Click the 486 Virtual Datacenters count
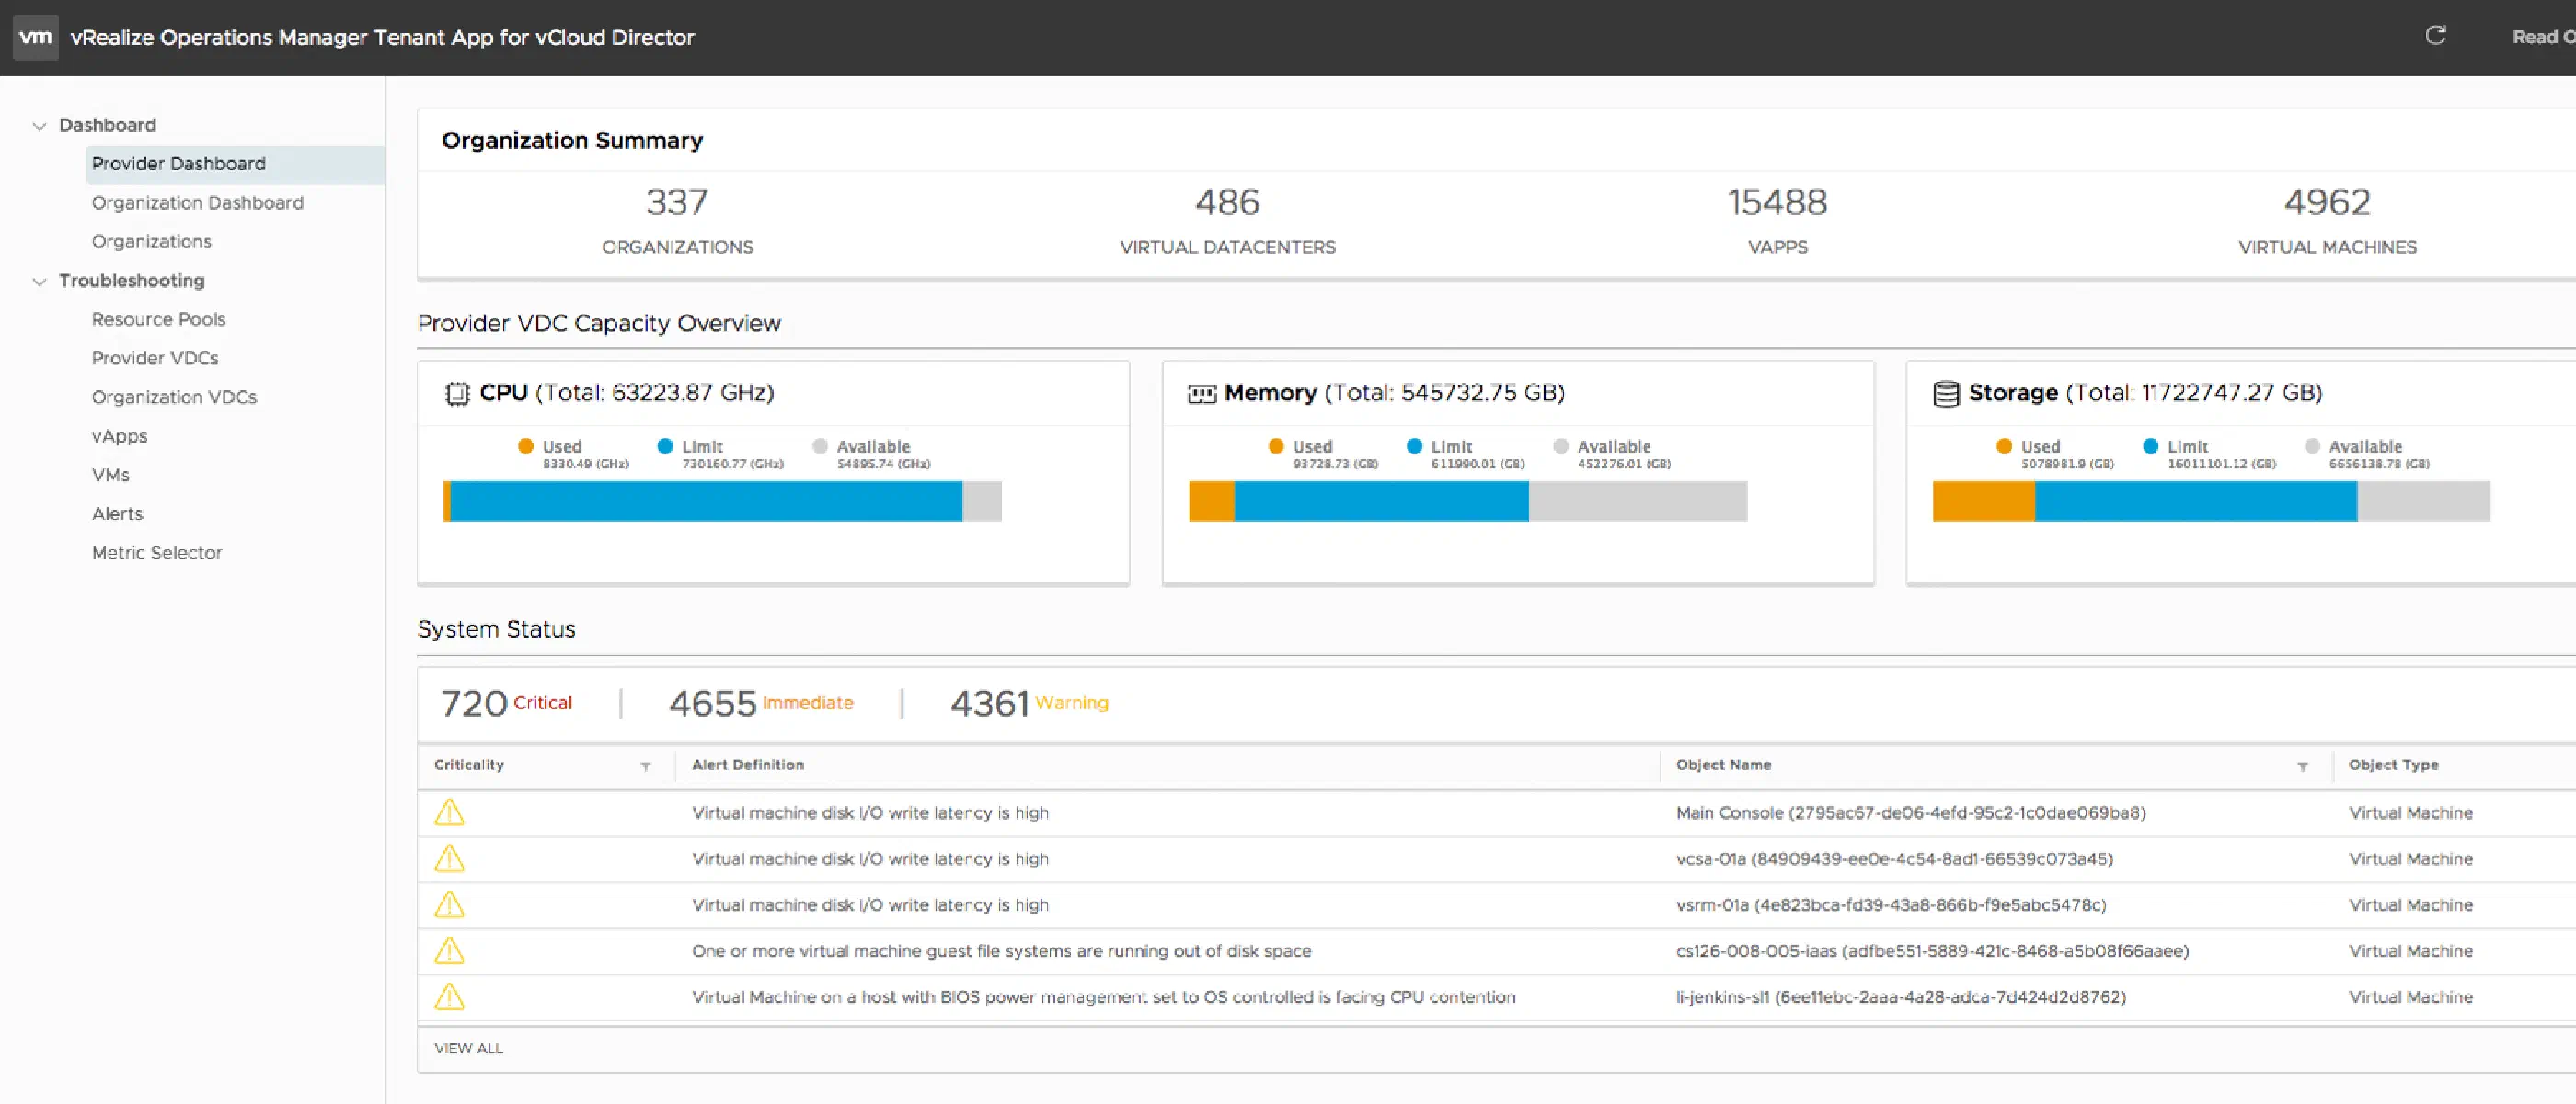The width and height of the screenshot is (2576, 1104). [1227, 203]
